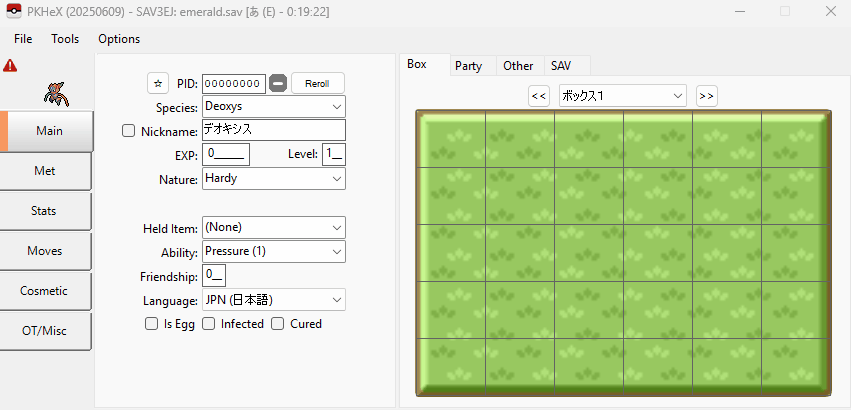The height and width of the screenshot is (410, 851).
Task: Toggle the shiny star button
Action: (158, 84)
